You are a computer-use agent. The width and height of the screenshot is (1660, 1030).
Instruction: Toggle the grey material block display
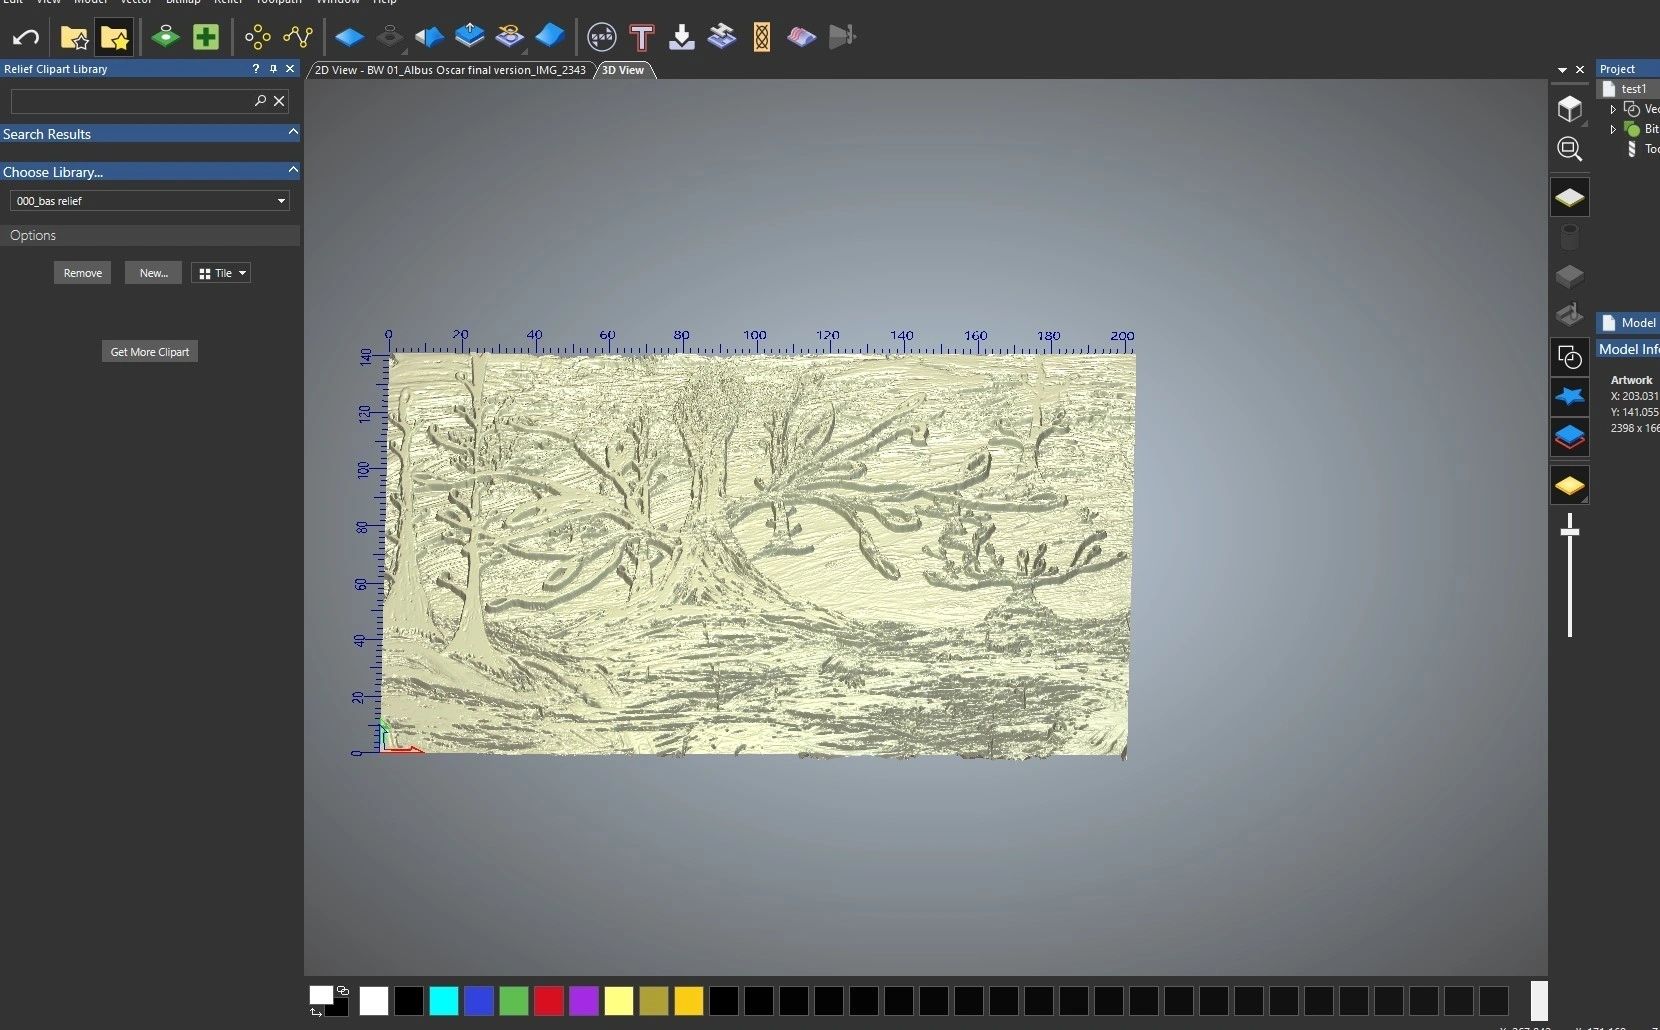tap(1570, 276)
